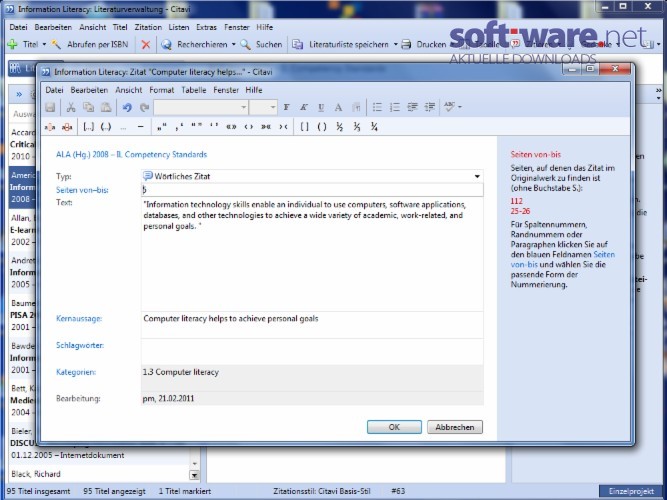
Task: Click the Redo arrow icon
Action: [x=144, y=107]
